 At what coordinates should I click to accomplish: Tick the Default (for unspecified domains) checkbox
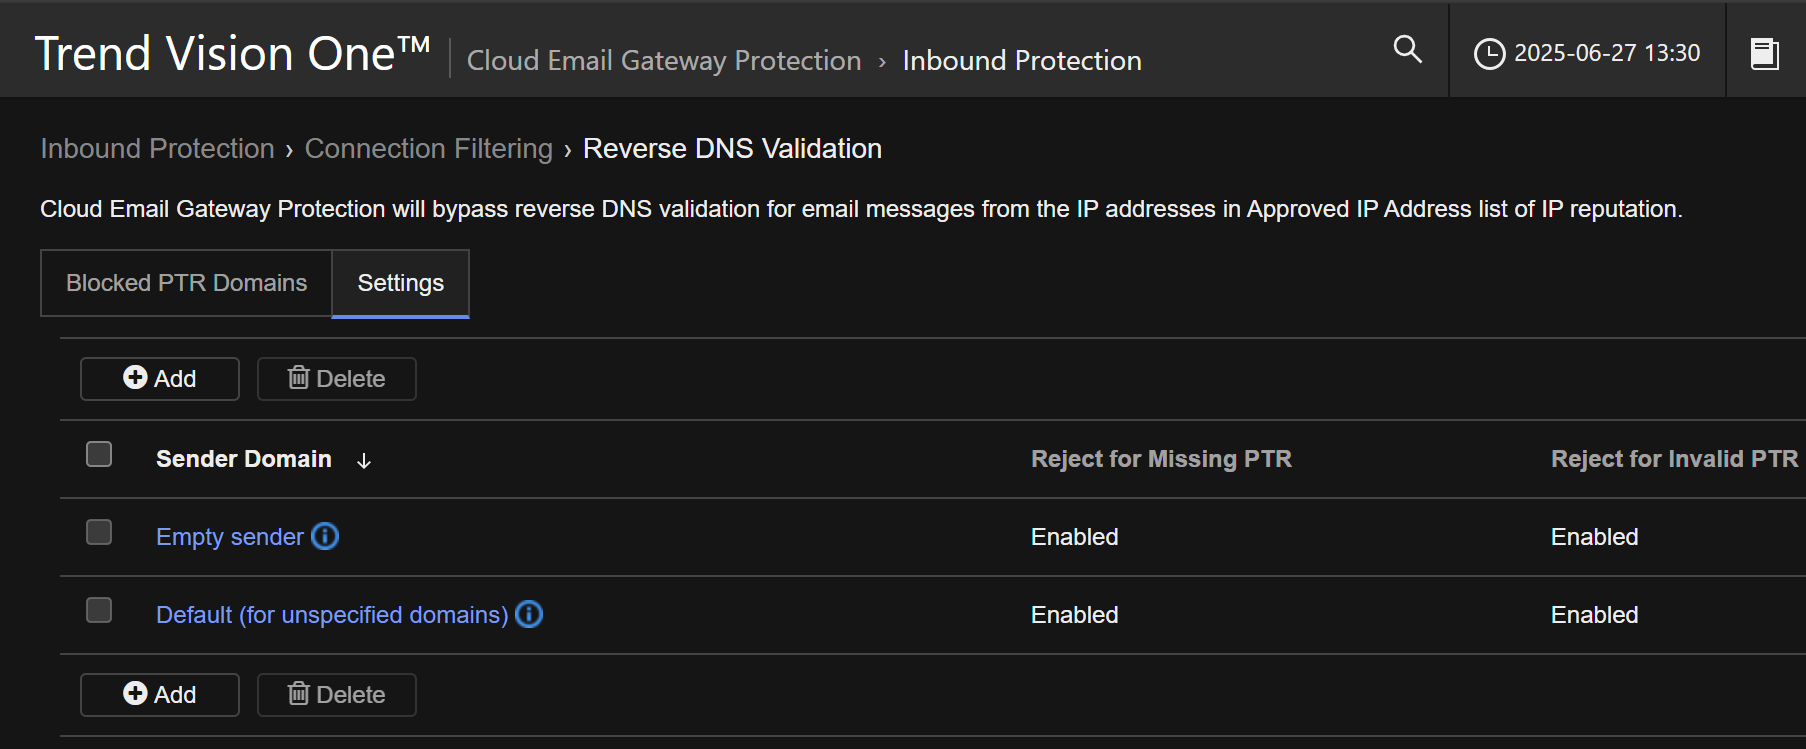coord(99,611)
